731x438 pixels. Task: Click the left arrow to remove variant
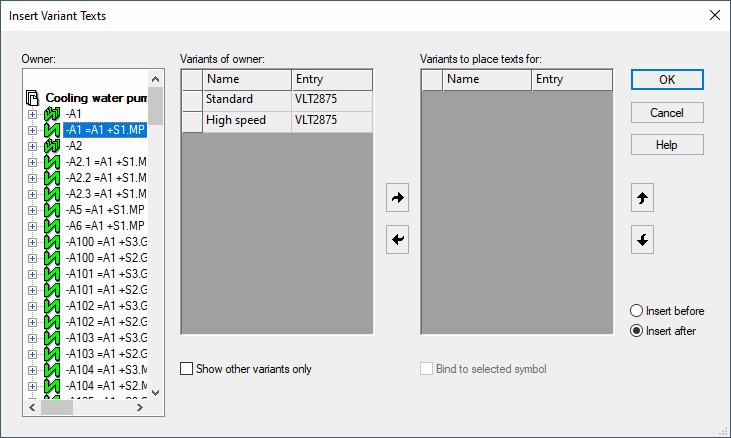pyautogui.click(x=397, y=241)
